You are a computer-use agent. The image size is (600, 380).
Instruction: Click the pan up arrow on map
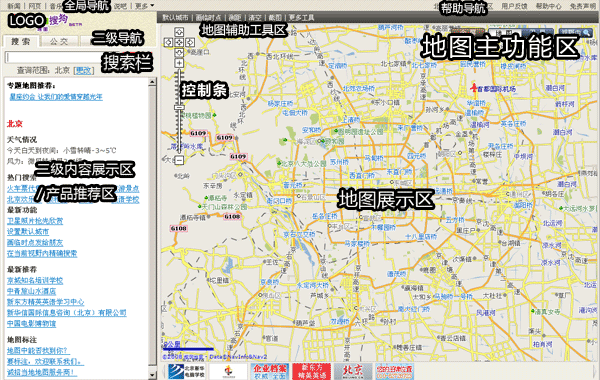tap(179, 32)
